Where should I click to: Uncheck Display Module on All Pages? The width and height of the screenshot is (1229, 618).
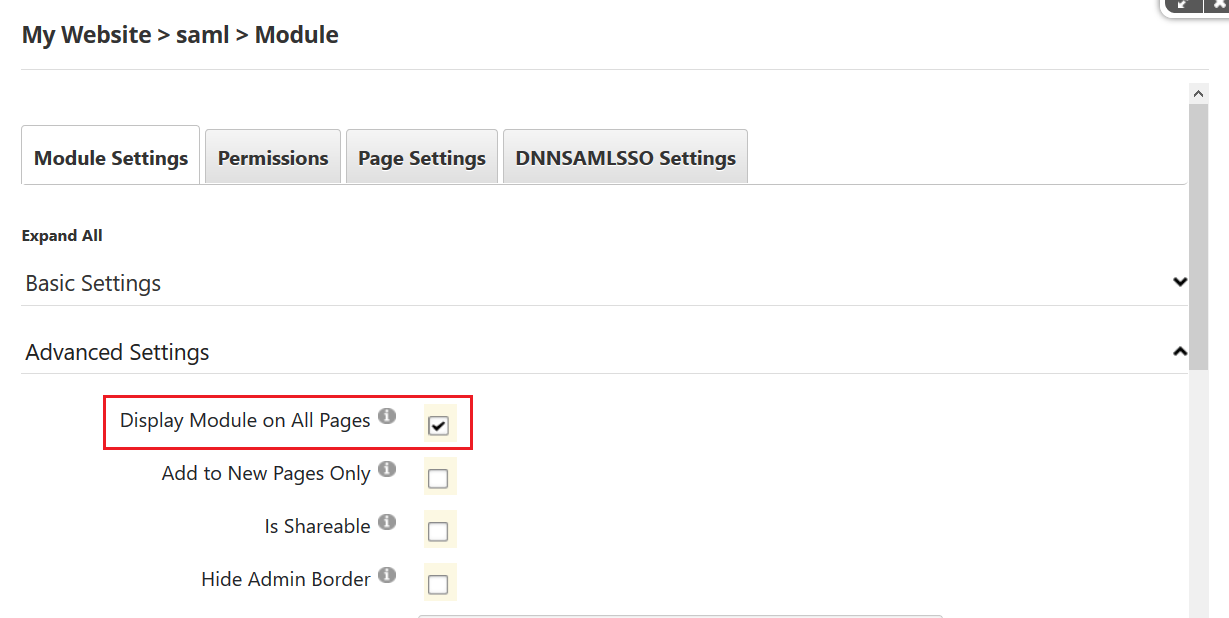(438, 425)
